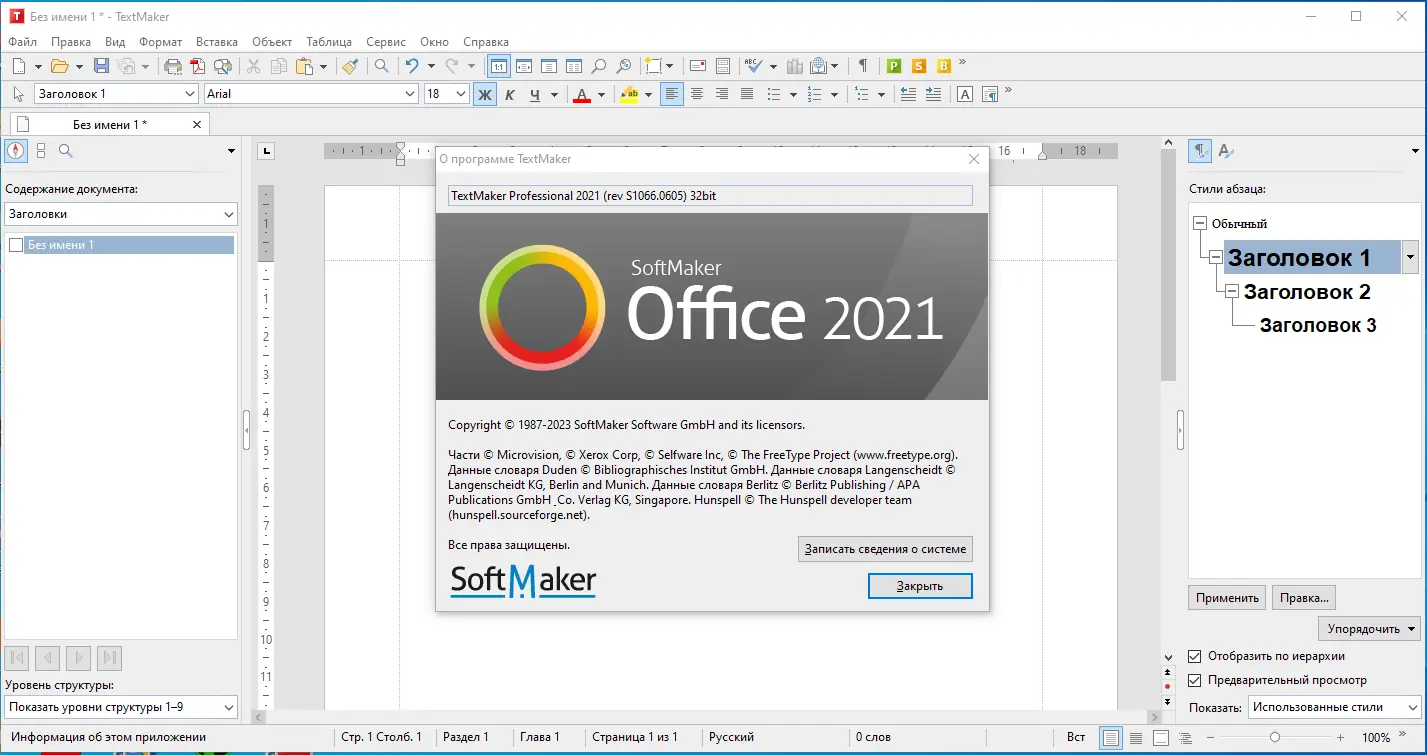Uncheck 'Предварительный просмотр' checkbox
The image size is (1427, 755).
1194,680
